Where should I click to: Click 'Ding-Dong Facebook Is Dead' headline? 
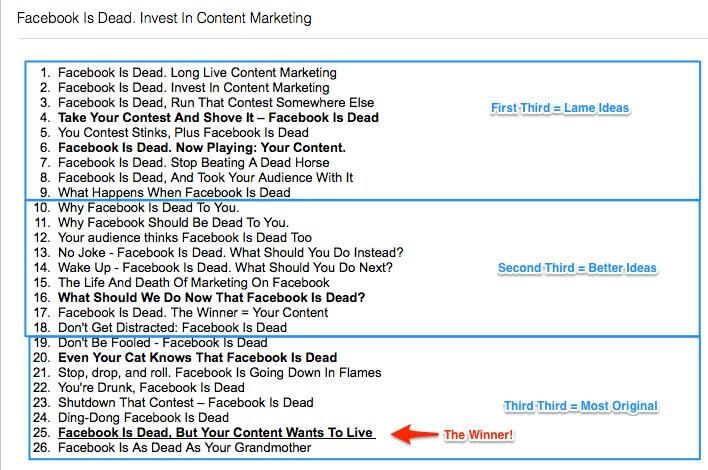[x=143, y=417]
